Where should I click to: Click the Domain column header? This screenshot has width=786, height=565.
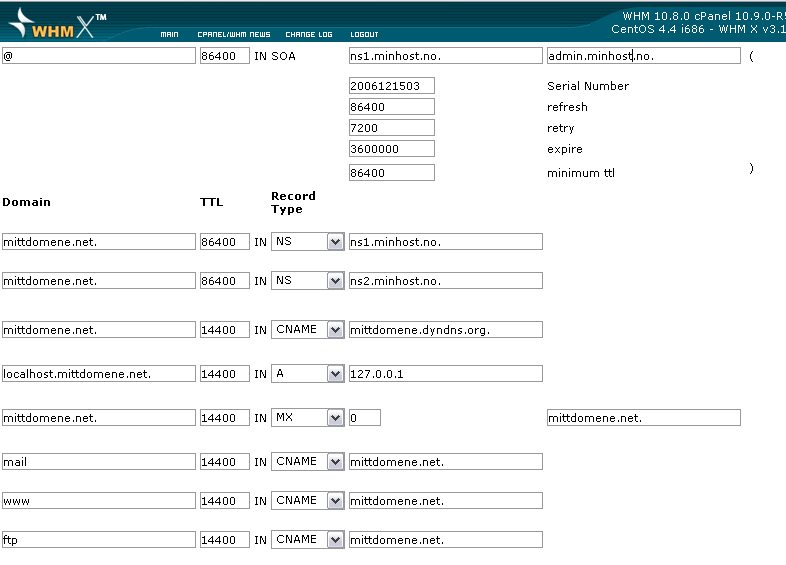[27, 202]
